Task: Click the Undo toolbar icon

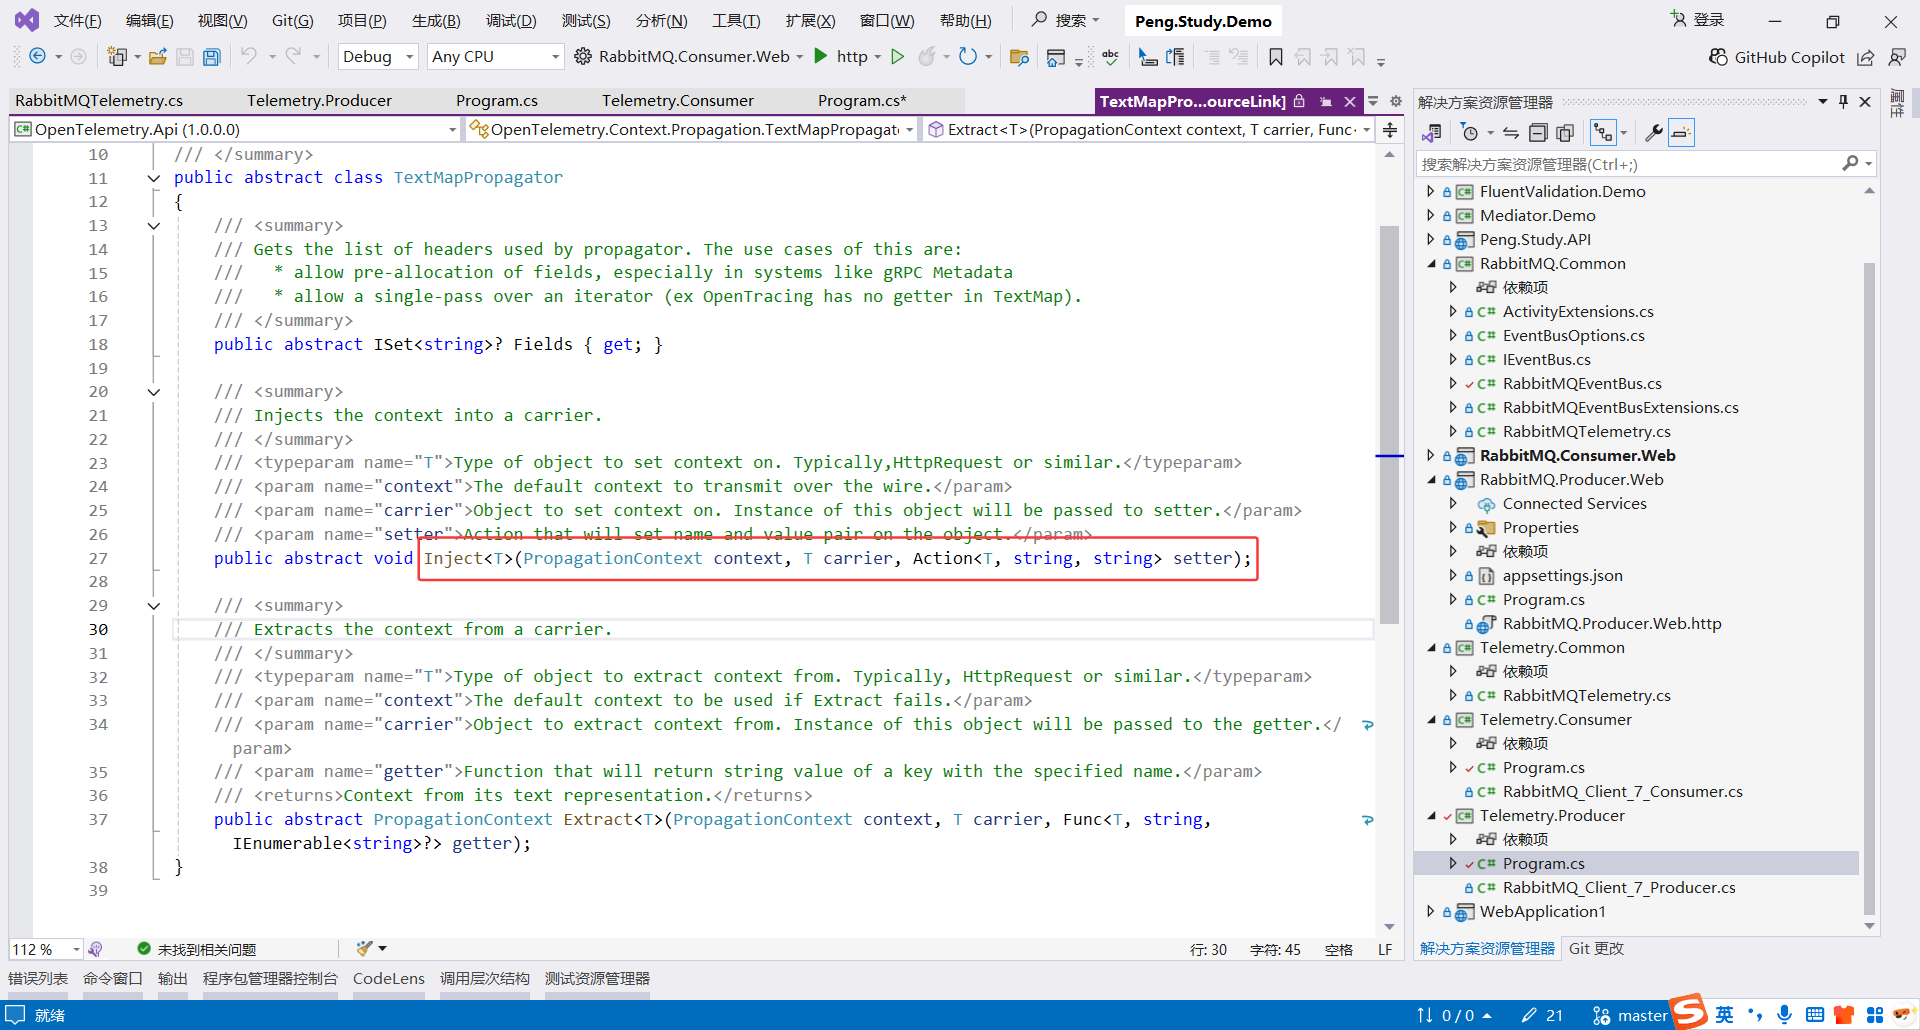Action: point(249,56)
